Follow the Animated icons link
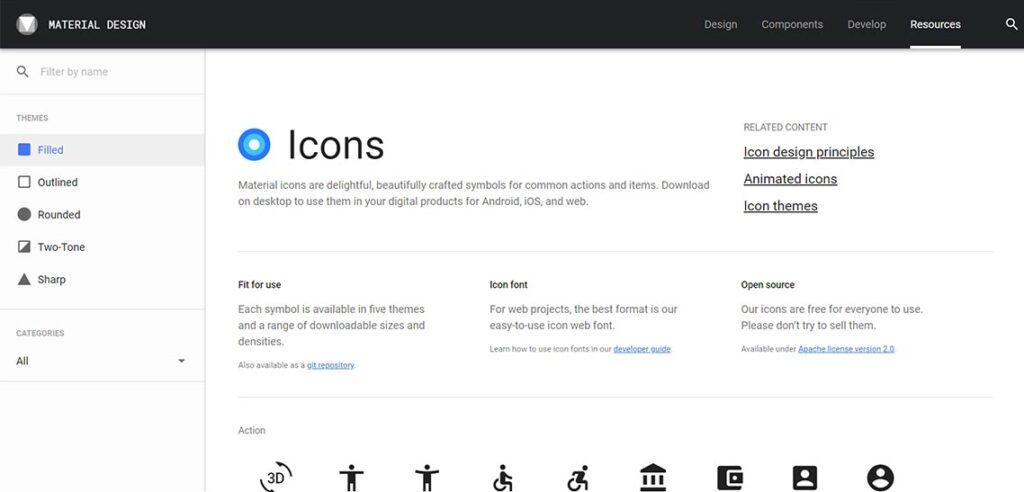This screenshot has height=492, width=1024. click(x=790, y=179)
